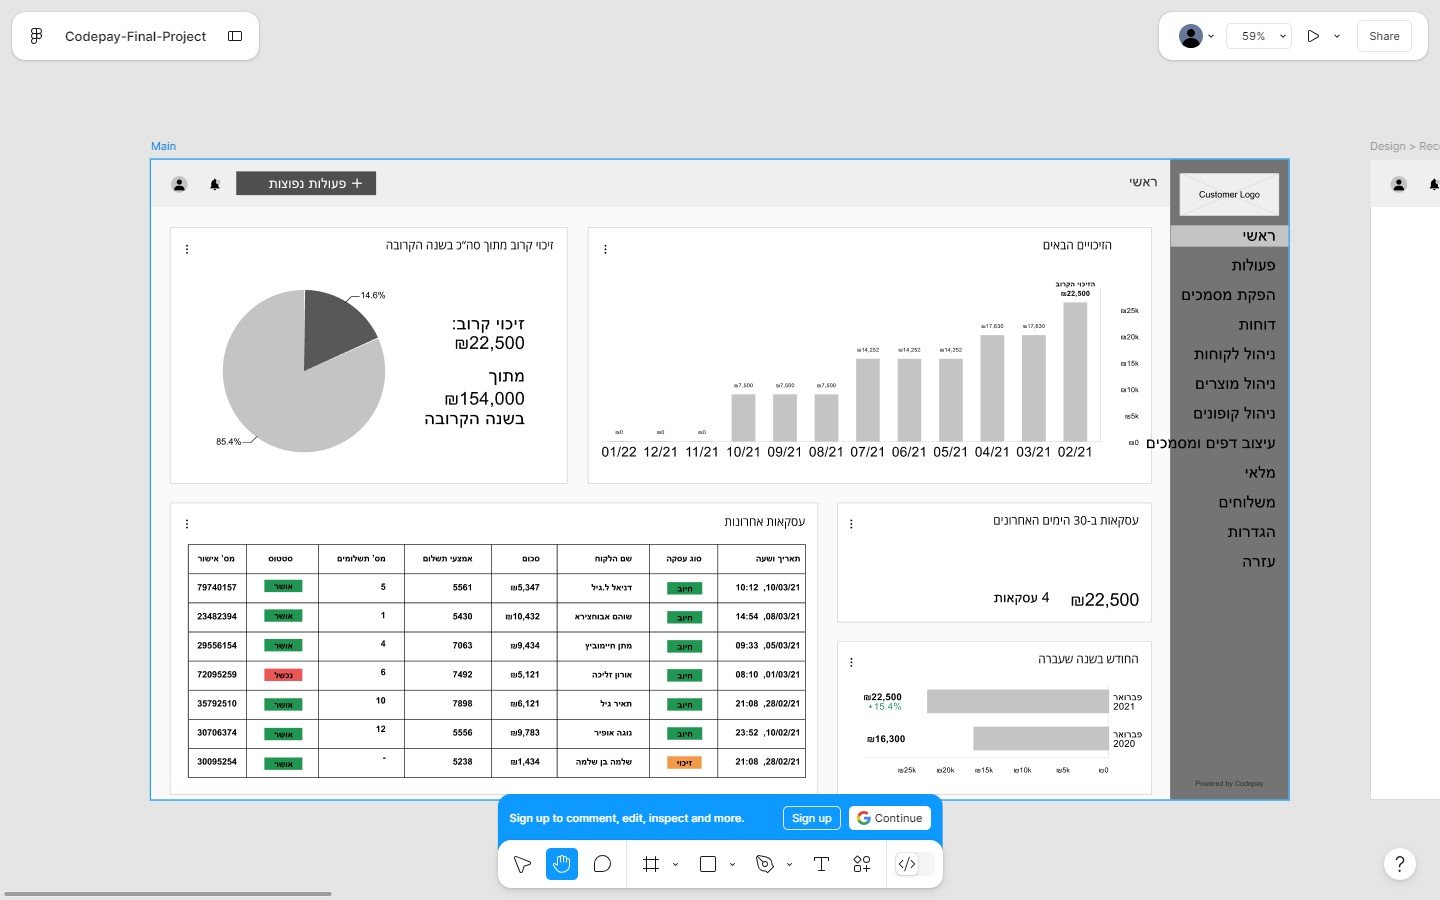The height and width of the screenshot is (900, 1440).
Task: Select the Comment tool
Action: pyautogui.click(x=602, y=864)
